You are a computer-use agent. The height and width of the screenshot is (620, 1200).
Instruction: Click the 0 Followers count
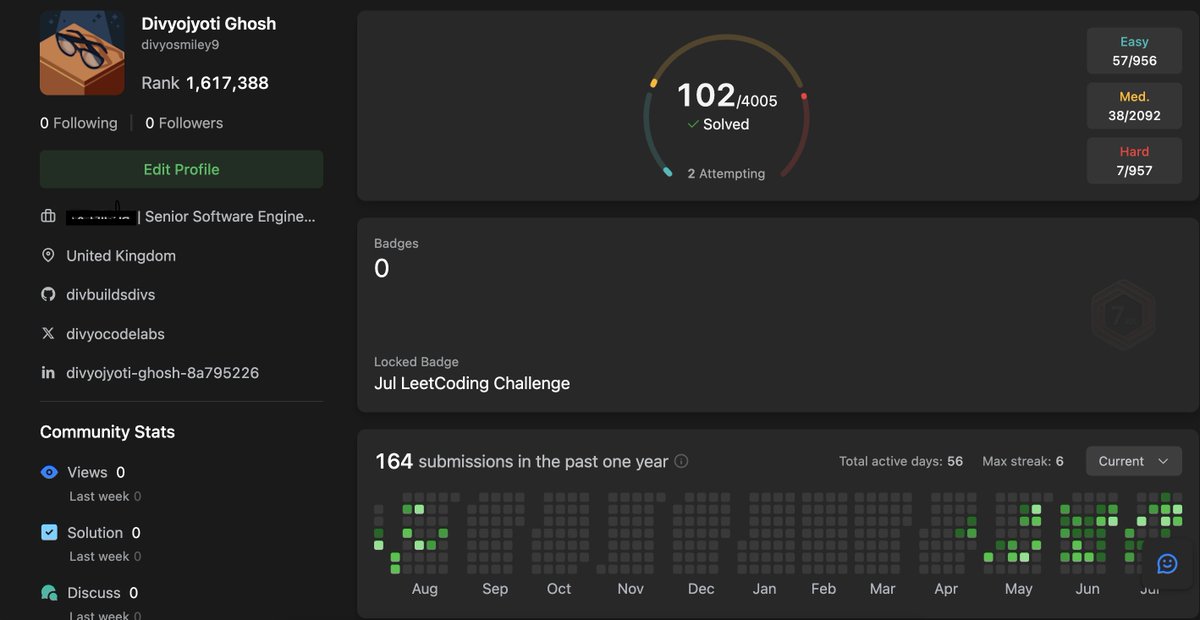pyautogui.click(x=184, y=123)
